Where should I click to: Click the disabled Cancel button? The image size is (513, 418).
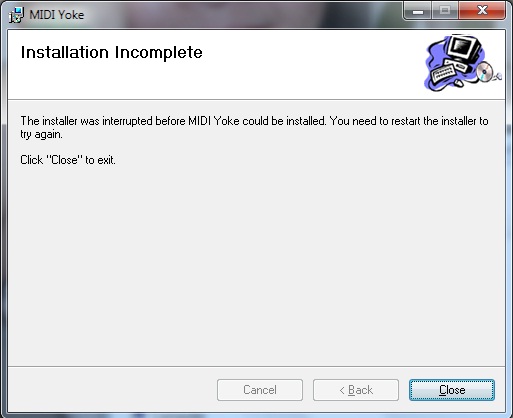pyautogui.click(x=260, y=390)
